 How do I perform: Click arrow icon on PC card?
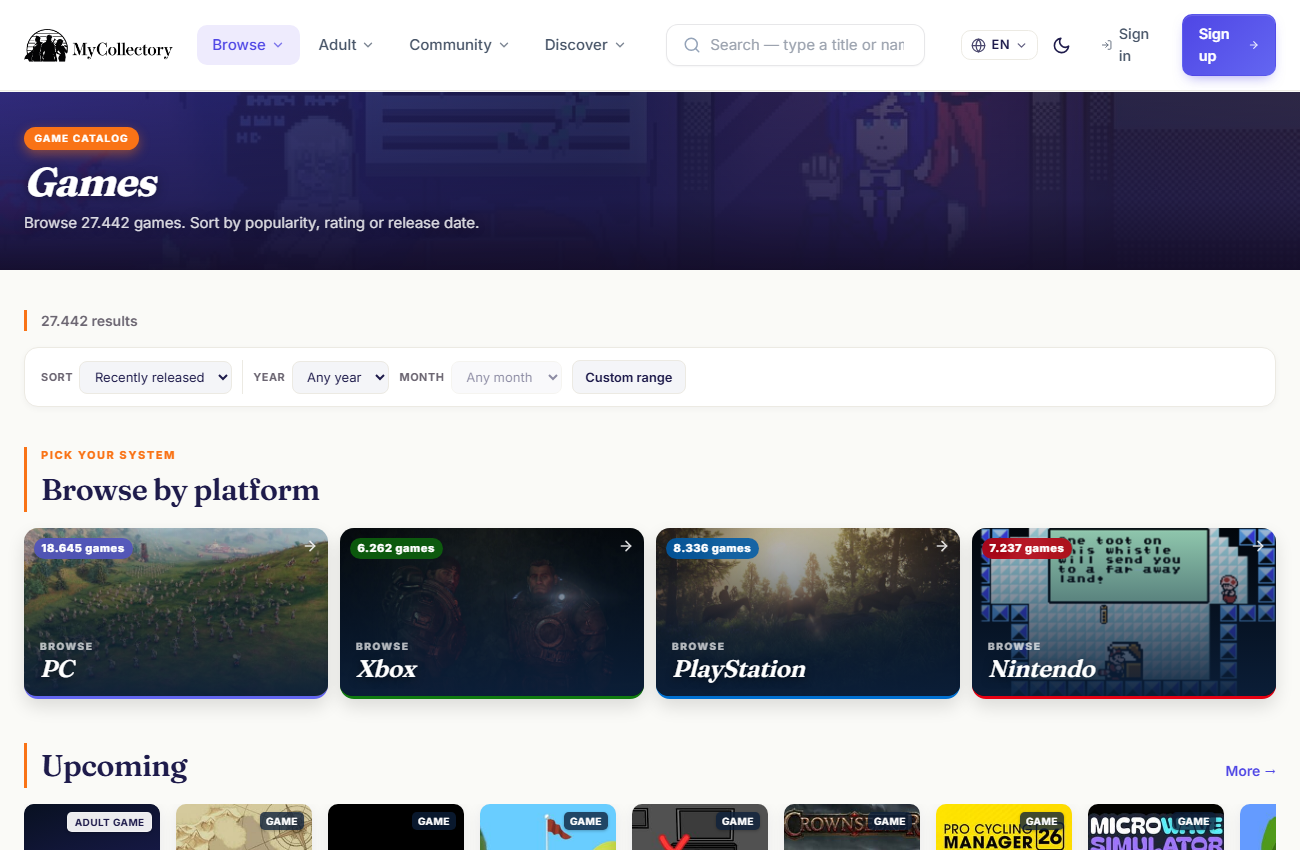(x=310, y=546)
